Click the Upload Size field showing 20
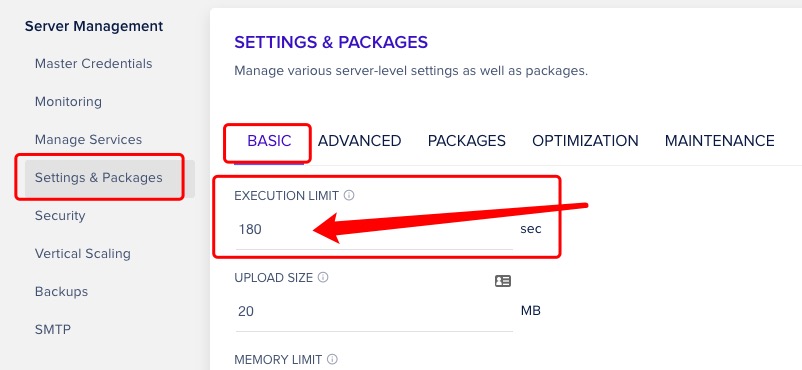The height and width of the screenshot is (370, 802). pos(374,311)
